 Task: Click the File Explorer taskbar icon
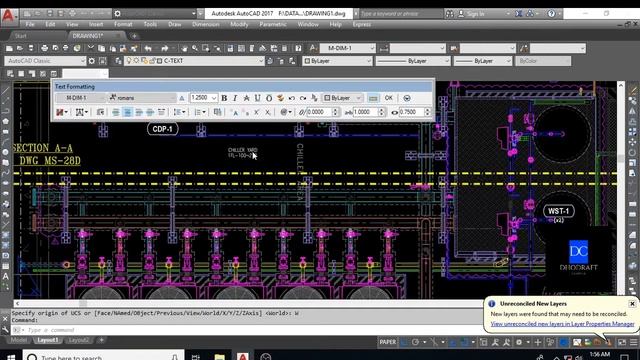220,357
